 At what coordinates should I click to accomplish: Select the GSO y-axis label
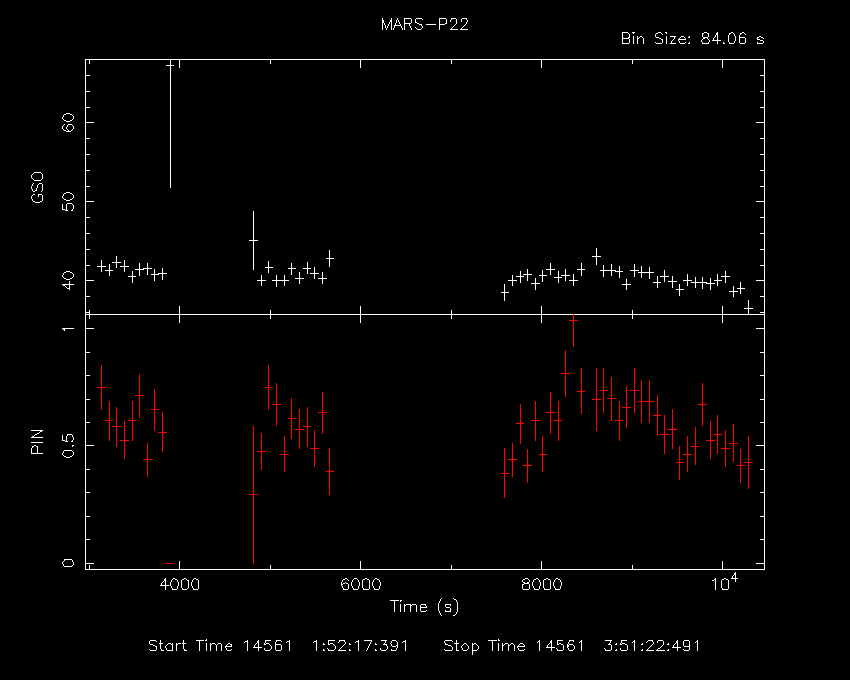pyautogui.click(x=37, y=188)
